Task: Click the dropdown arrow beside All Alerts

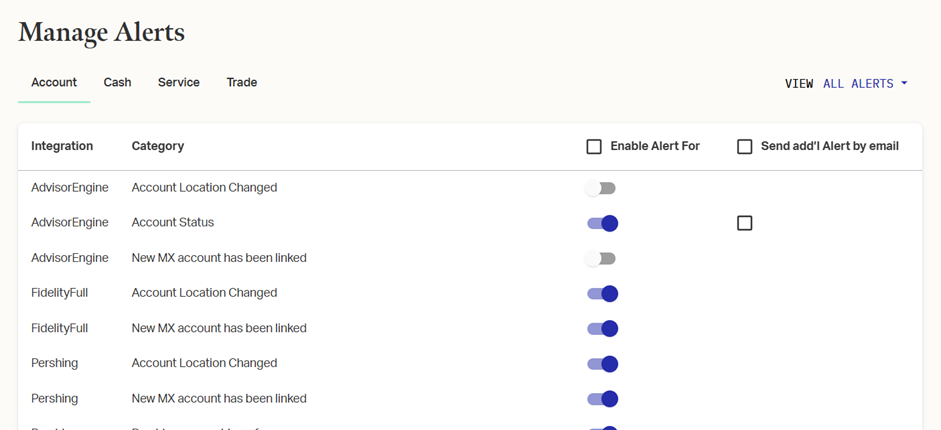Action: pos(904,84)
